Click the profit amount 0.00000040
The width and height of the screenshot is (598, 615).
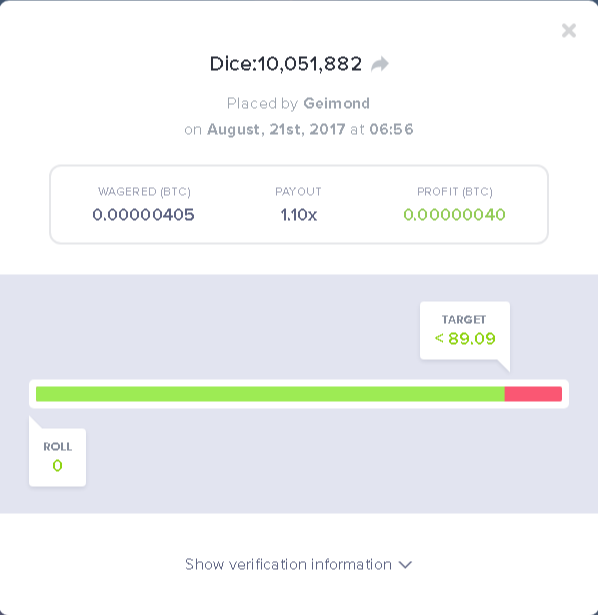coord(454,215)
